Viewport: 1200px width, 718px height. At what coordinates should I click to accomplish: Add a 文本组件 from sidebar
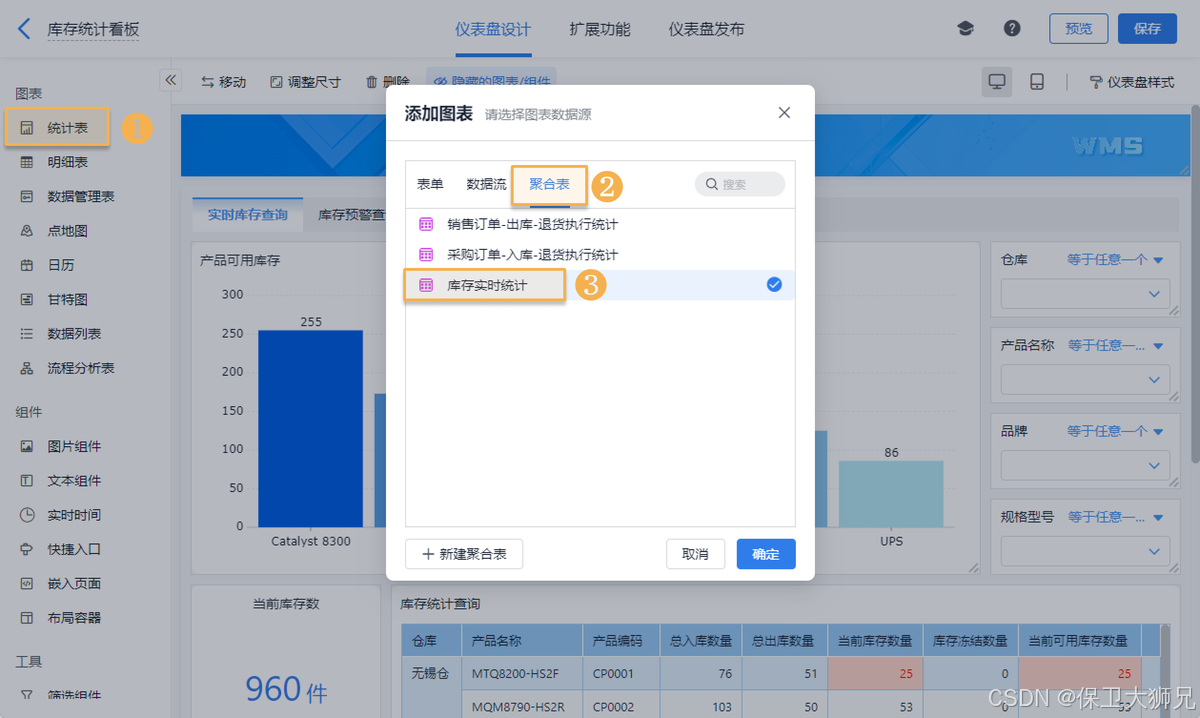pyautogui.click(x=62, y=480)
